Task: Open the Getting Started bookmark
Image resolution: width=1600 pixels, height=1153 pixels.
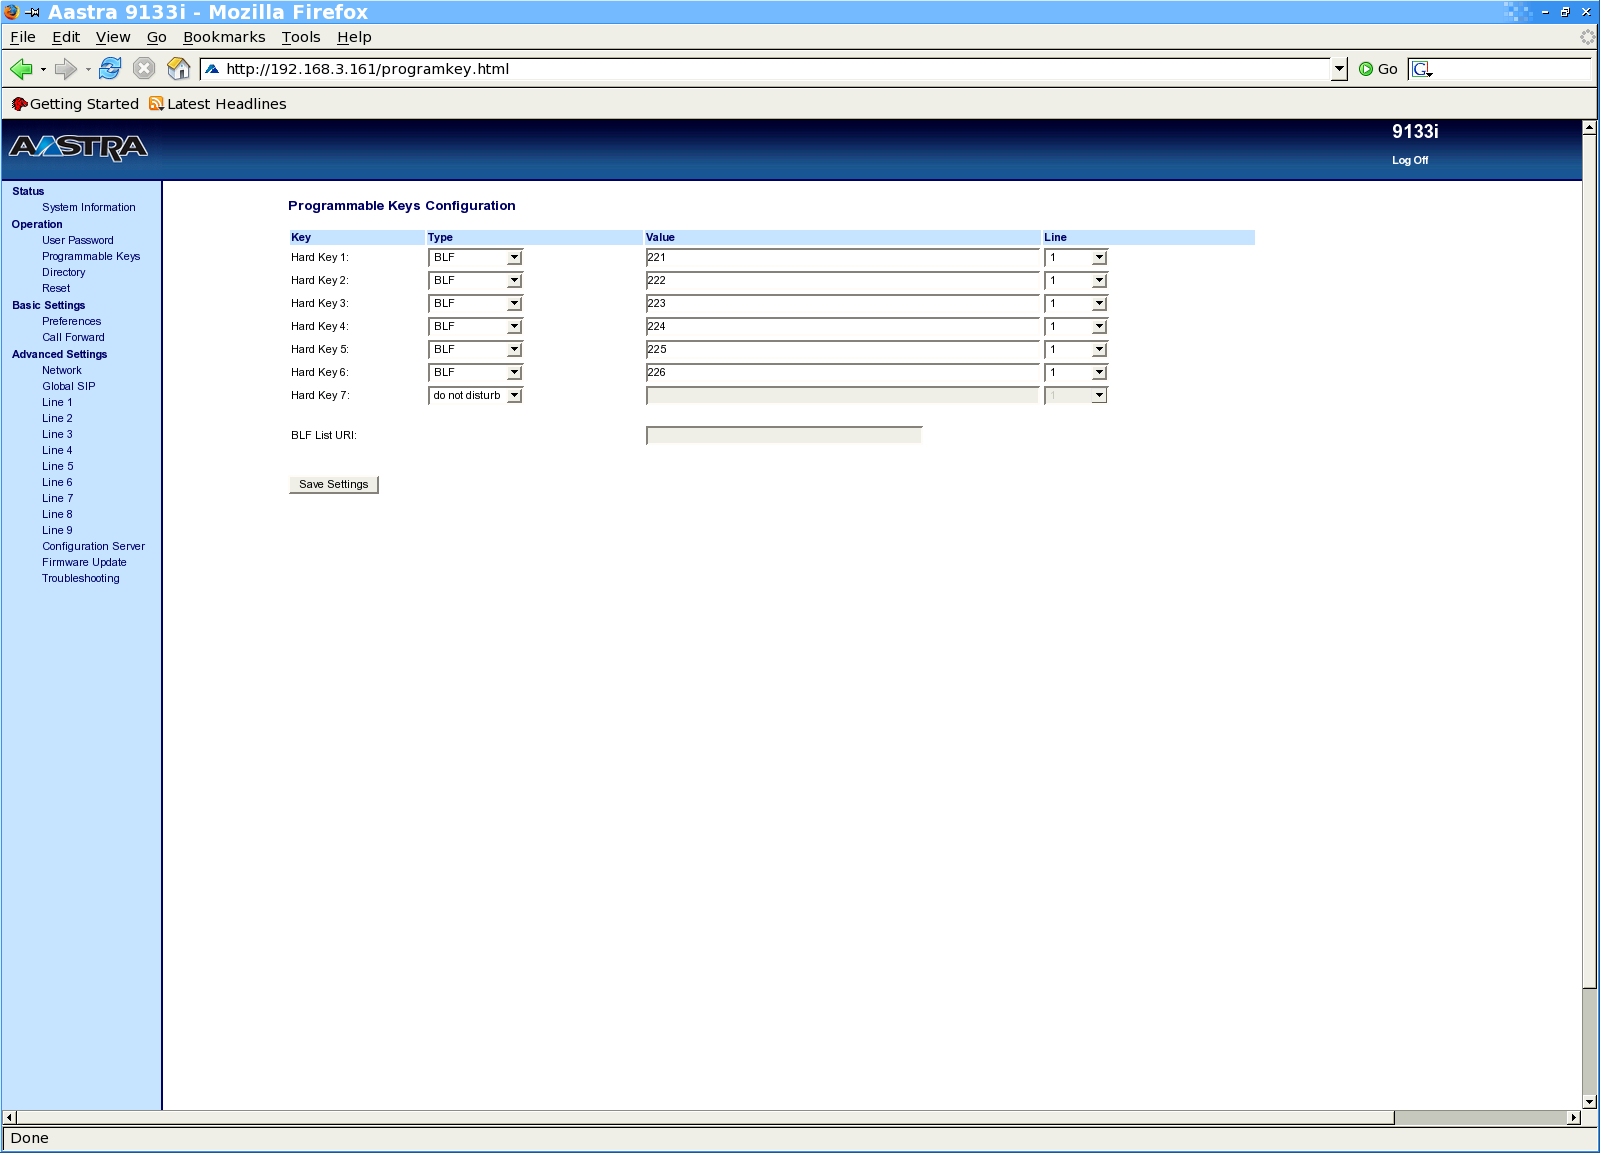Action: (x=75, y=104)
